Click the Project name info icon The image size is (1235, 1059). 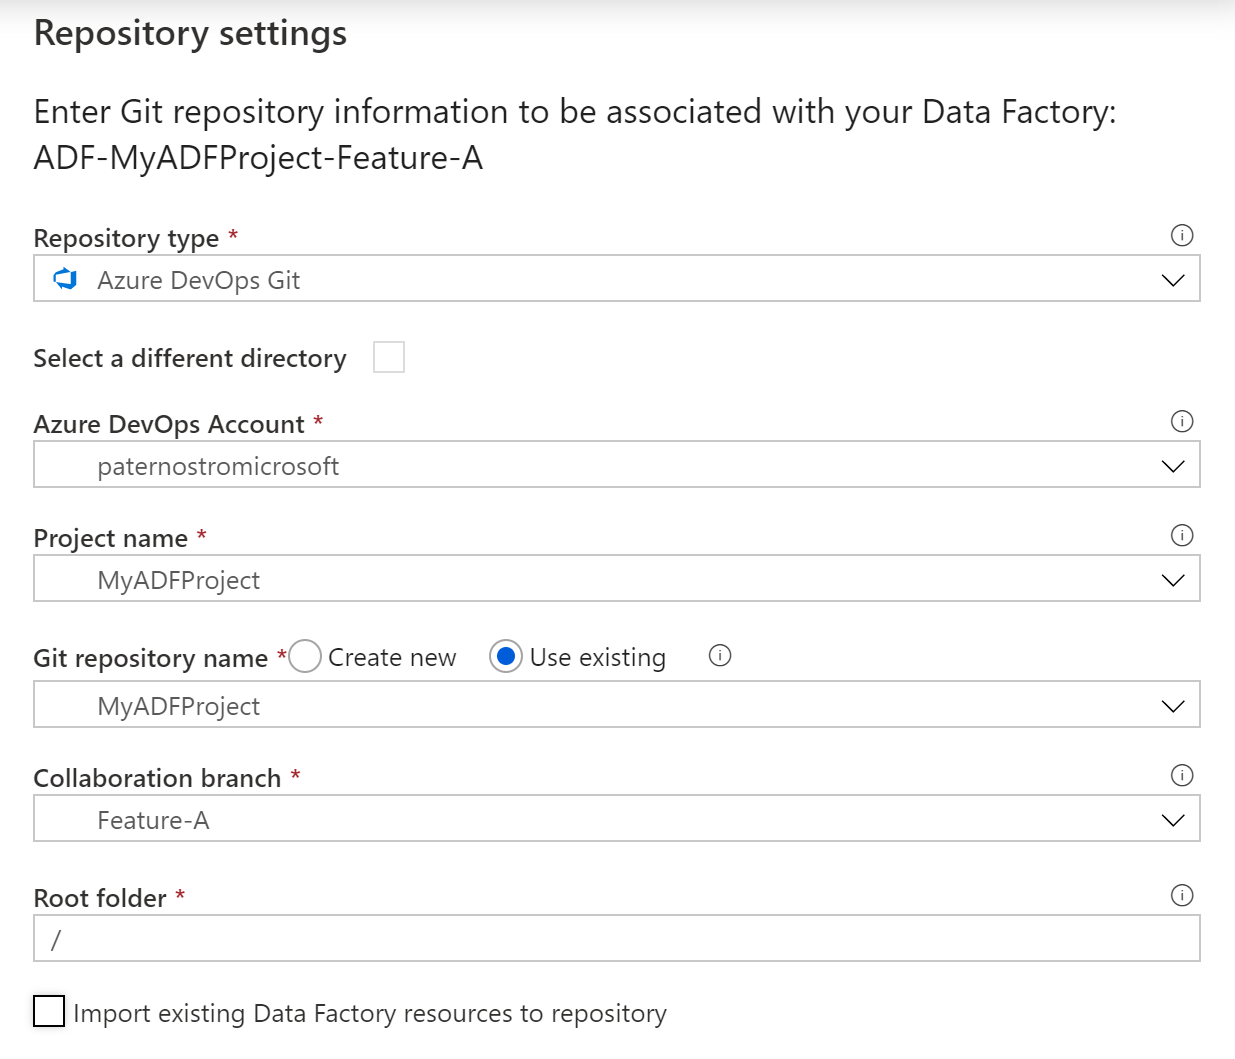click(1182, 535)
